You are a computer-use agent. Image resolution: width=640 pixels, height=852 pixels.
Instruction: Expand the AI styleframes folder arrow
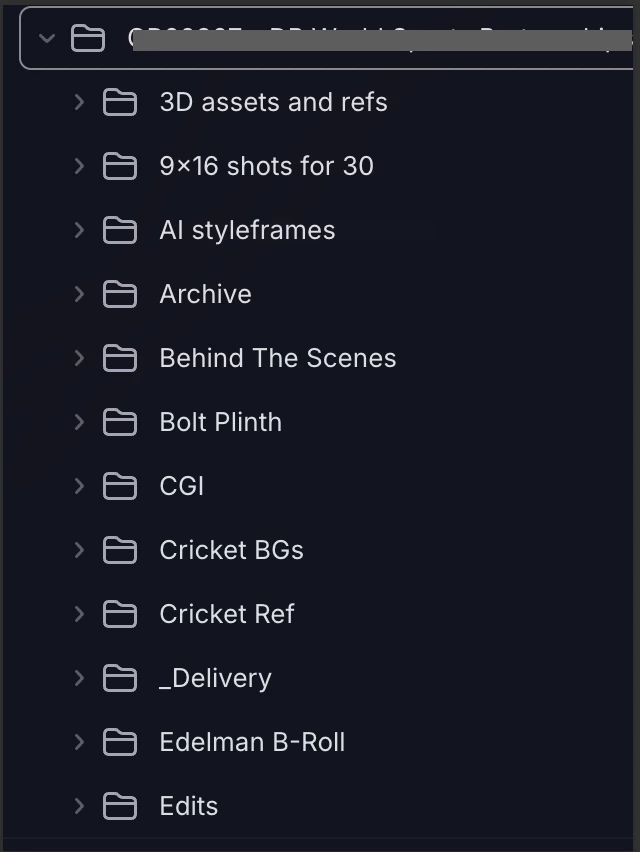(79, 230)
